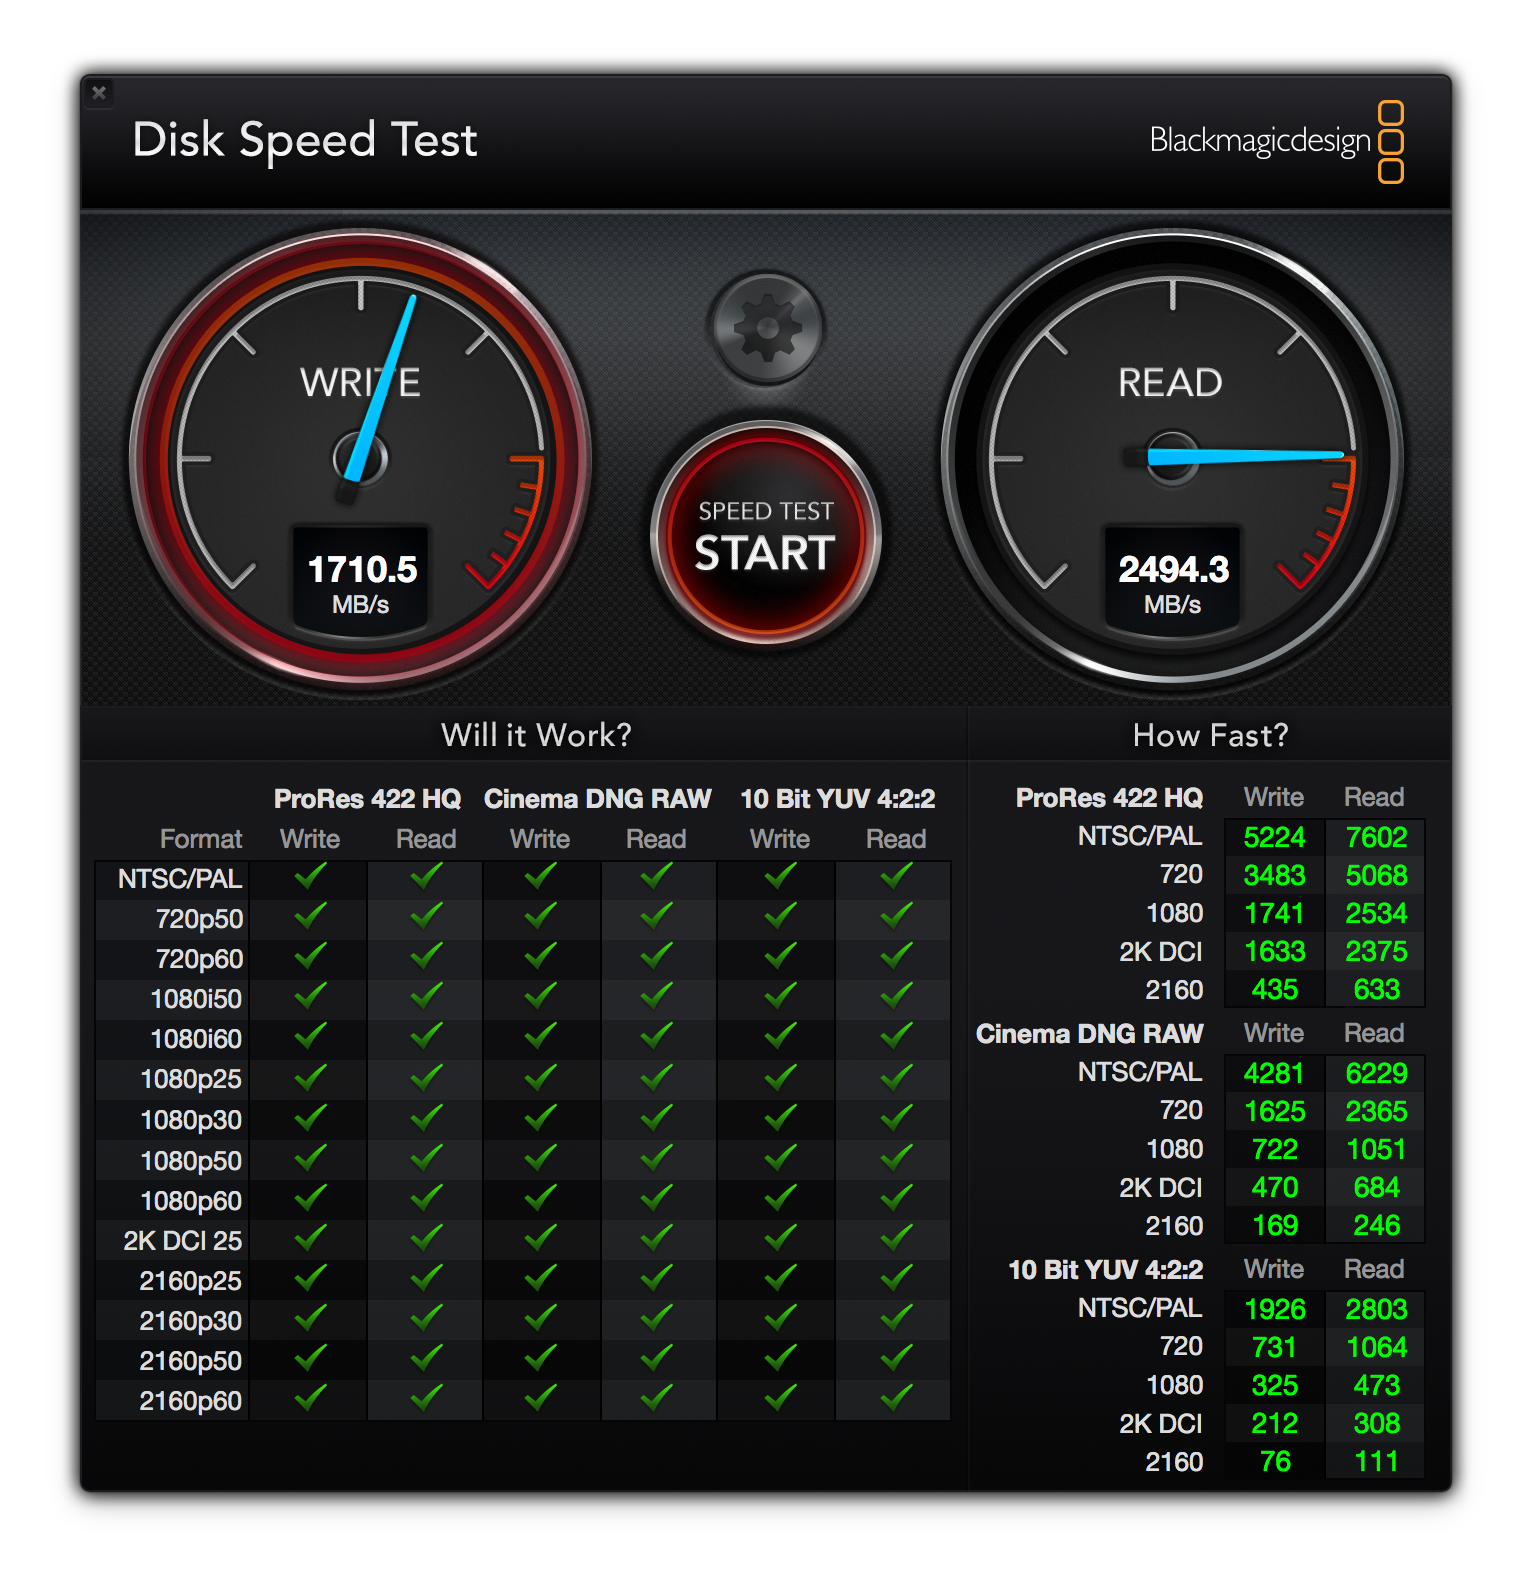This screenshot has height=1580, width=1532.
Task: Select the 1080p30 format row label
Action: coord(191,1120)
